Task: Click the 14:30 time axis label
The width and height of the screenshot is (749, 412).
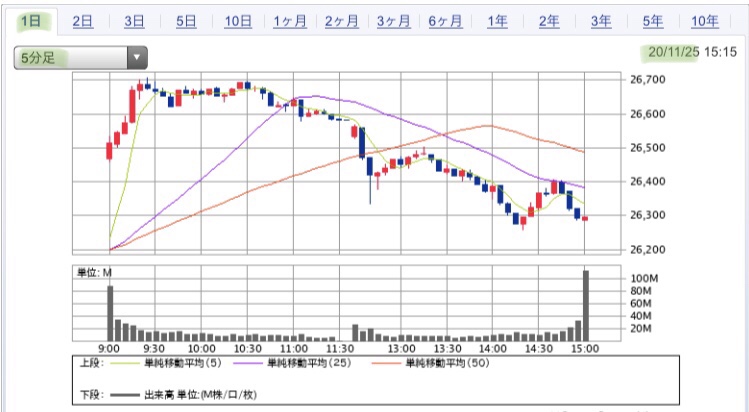Action: (539, 349)
